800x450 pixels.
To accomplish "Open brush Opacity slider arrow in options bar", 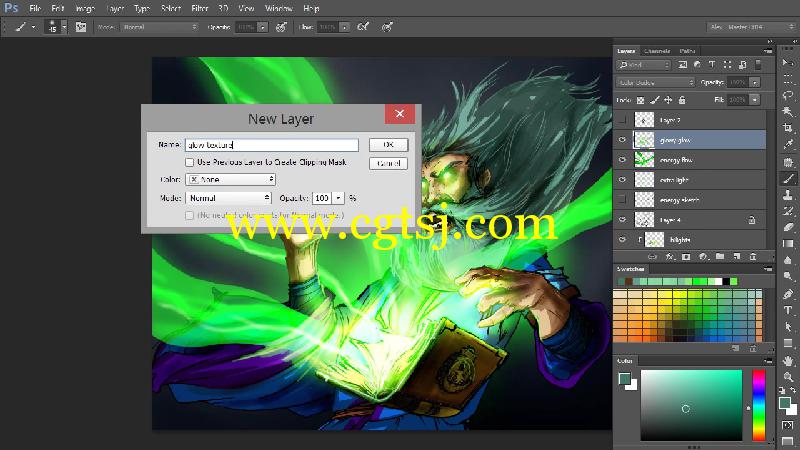I will pyautogui.click(x=262, y=27).
